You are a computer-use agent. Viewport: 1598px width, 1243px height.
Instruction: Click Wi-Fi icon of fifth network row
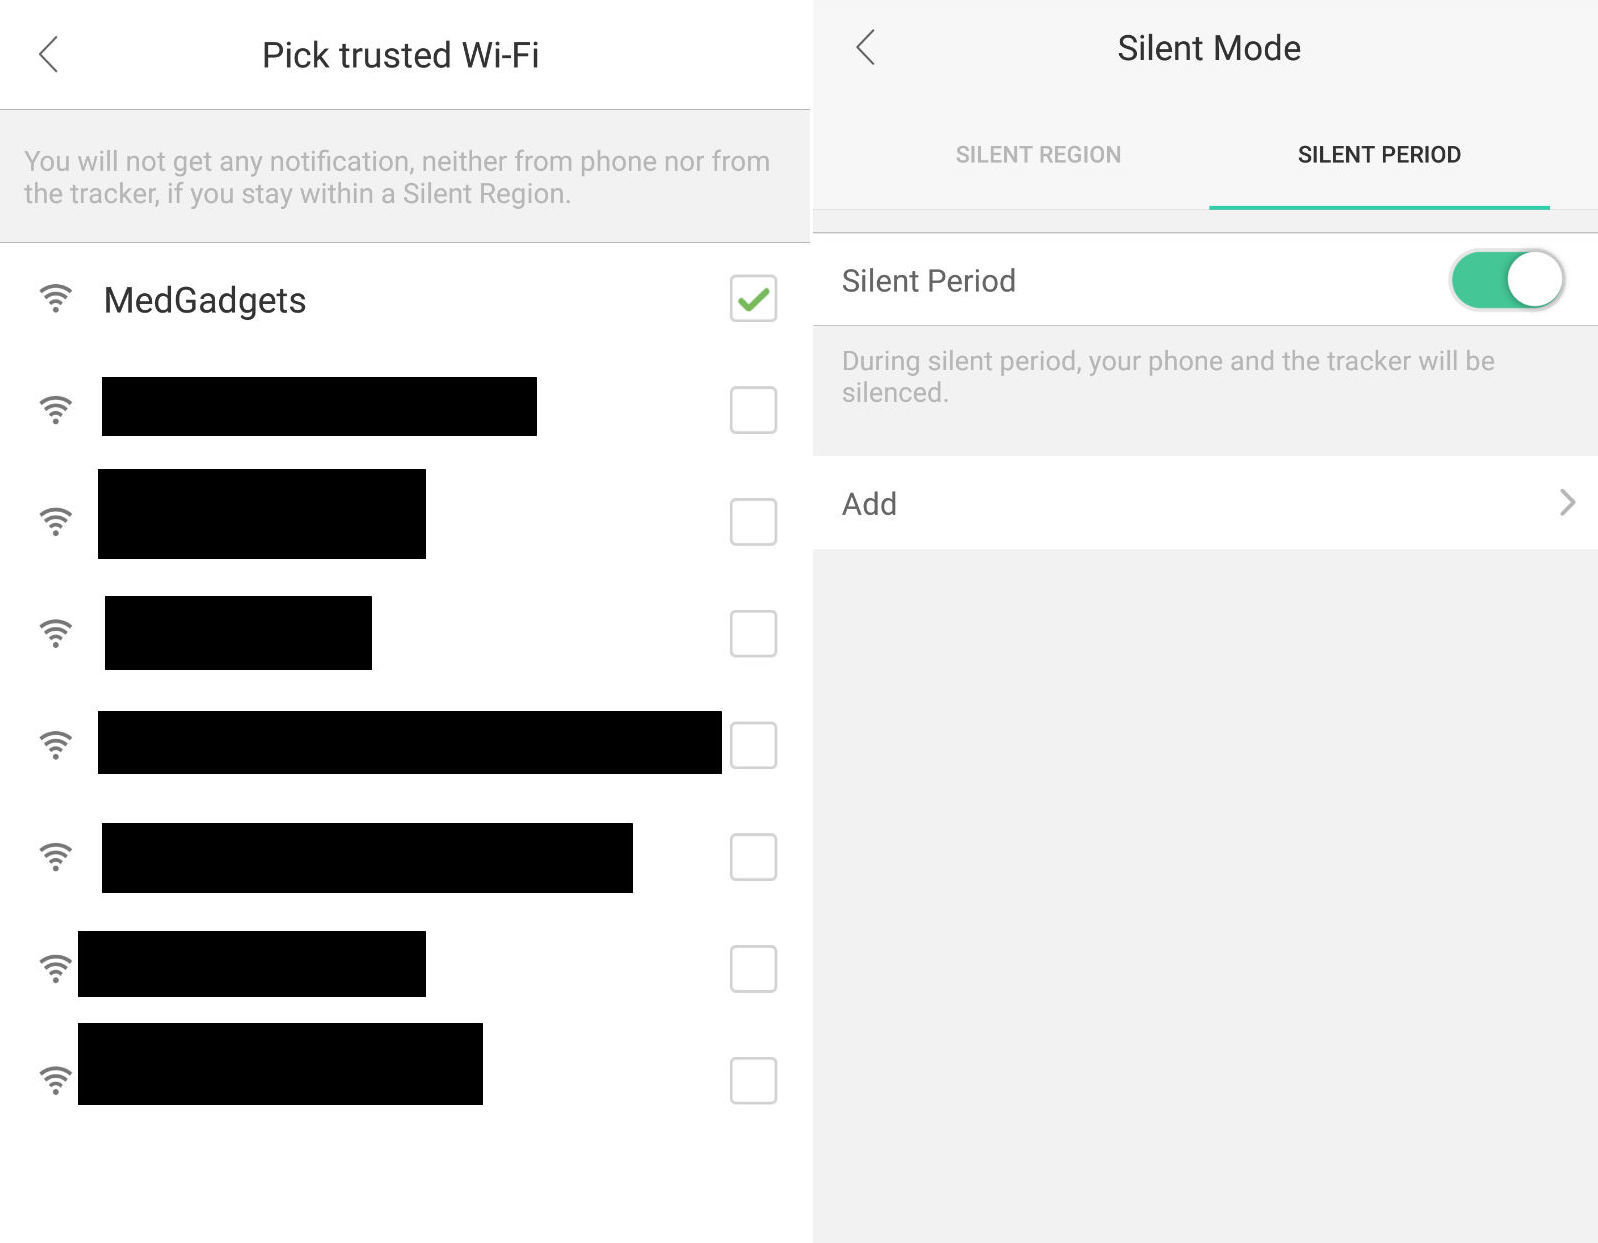coord(56,745)
